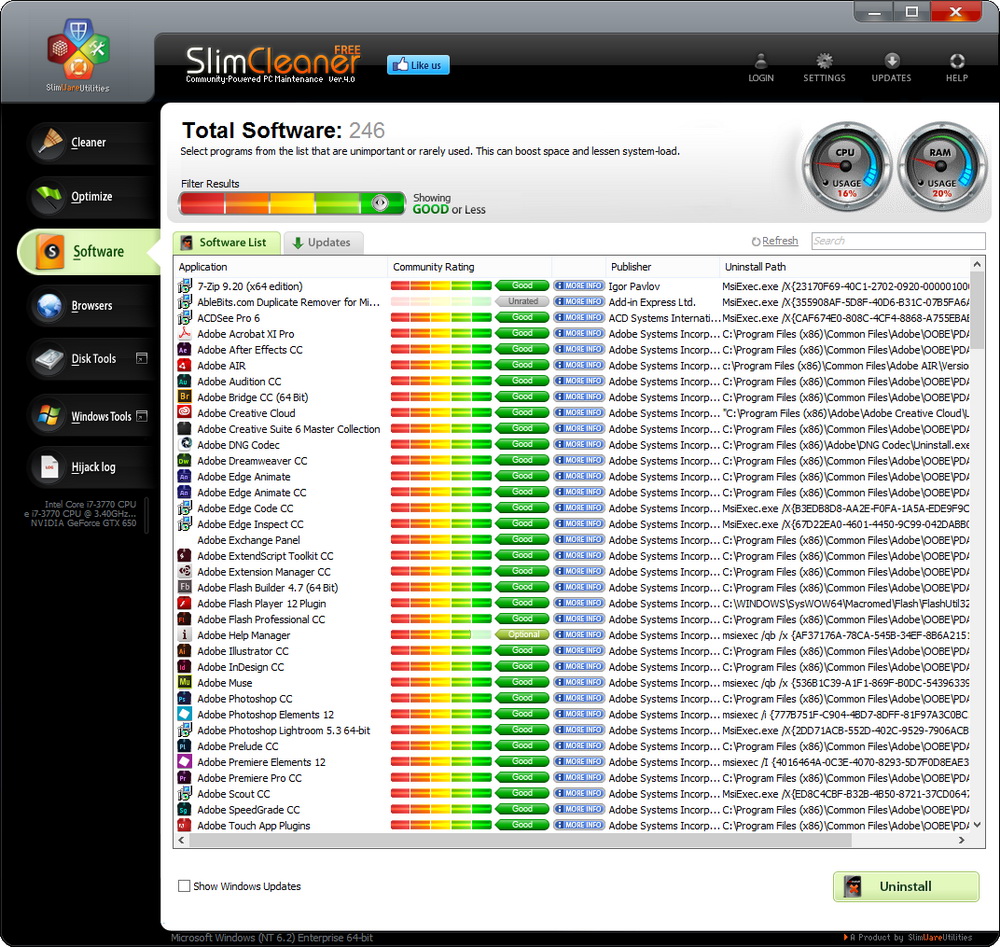
Task: Select the Adobe Photoshop Lightroom 5.3 row
Action: pyautogui.click(x=571, y=730)
